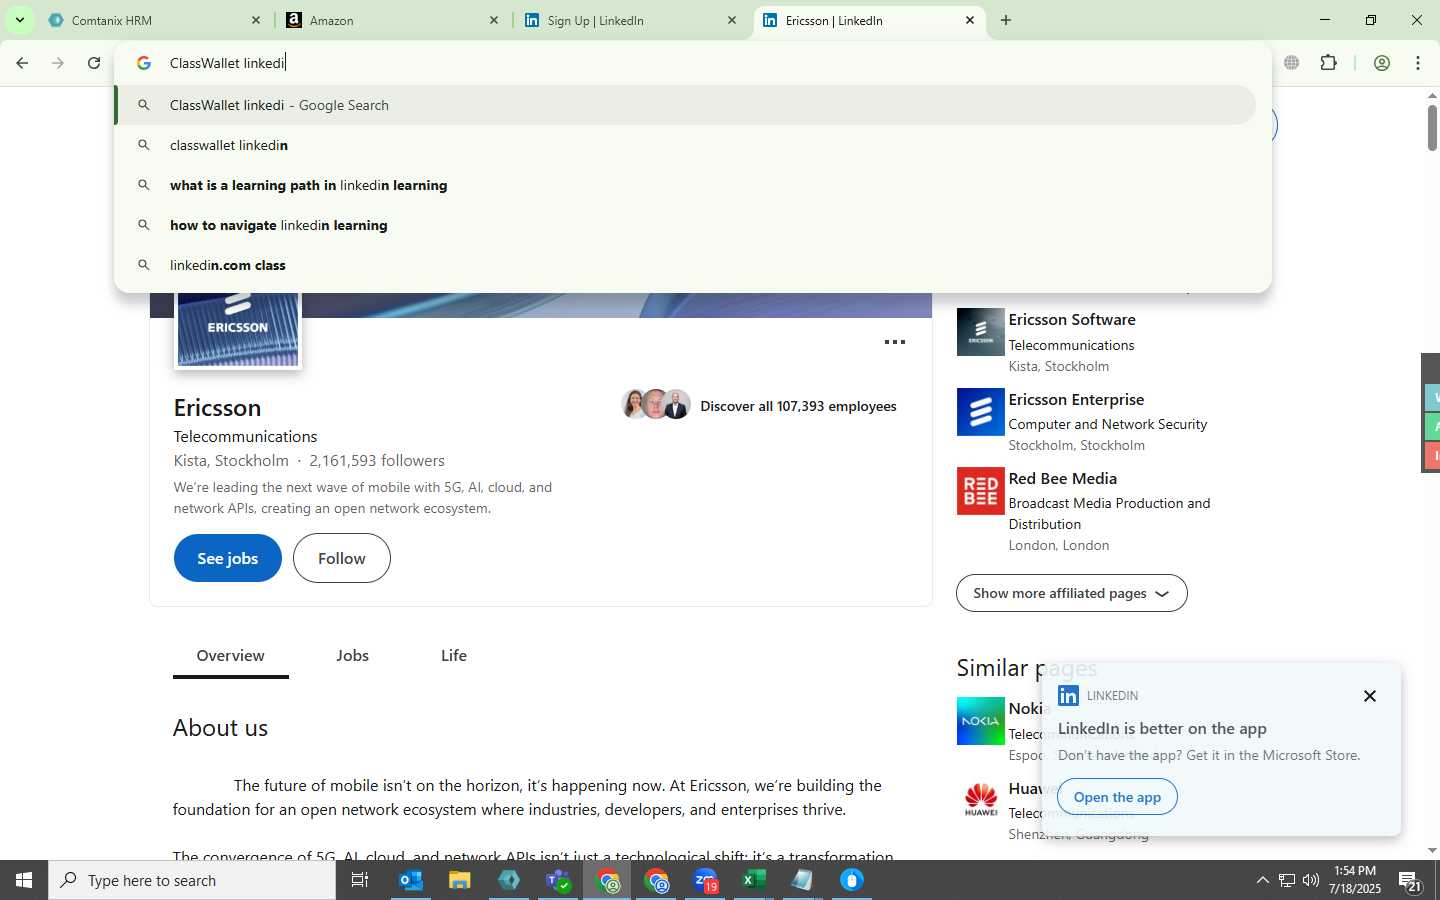Open the first Chrome icon on the taskbar
Viewport: 1440px width, 900px height.
[x=608, y=880]
